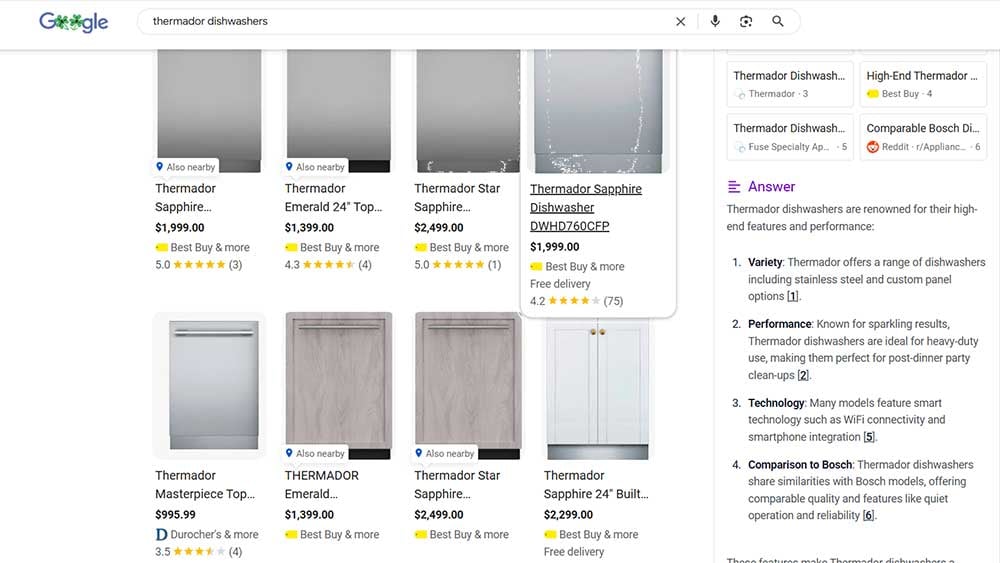
Task: Click 'Best Buy & more' under Sapphire 24" Built
Action: click(598, 534)
